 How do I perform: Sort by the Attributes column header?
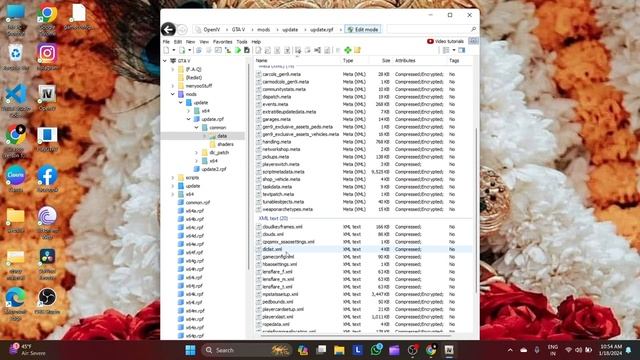pos(405,60)
